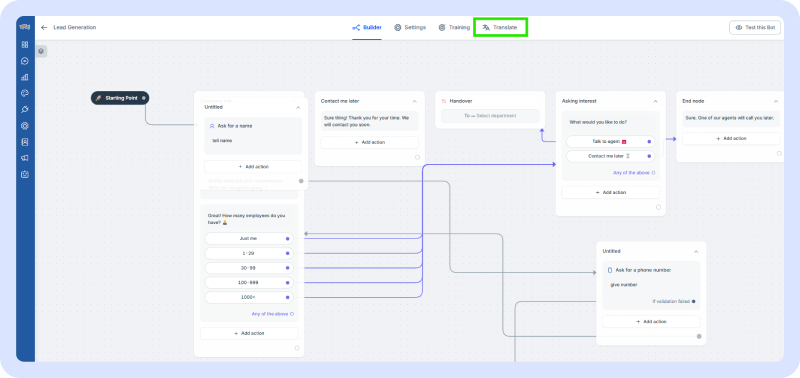Click output circle of the employees node
The width and height of the screenshot is (800, 378).
click(297, 348)
